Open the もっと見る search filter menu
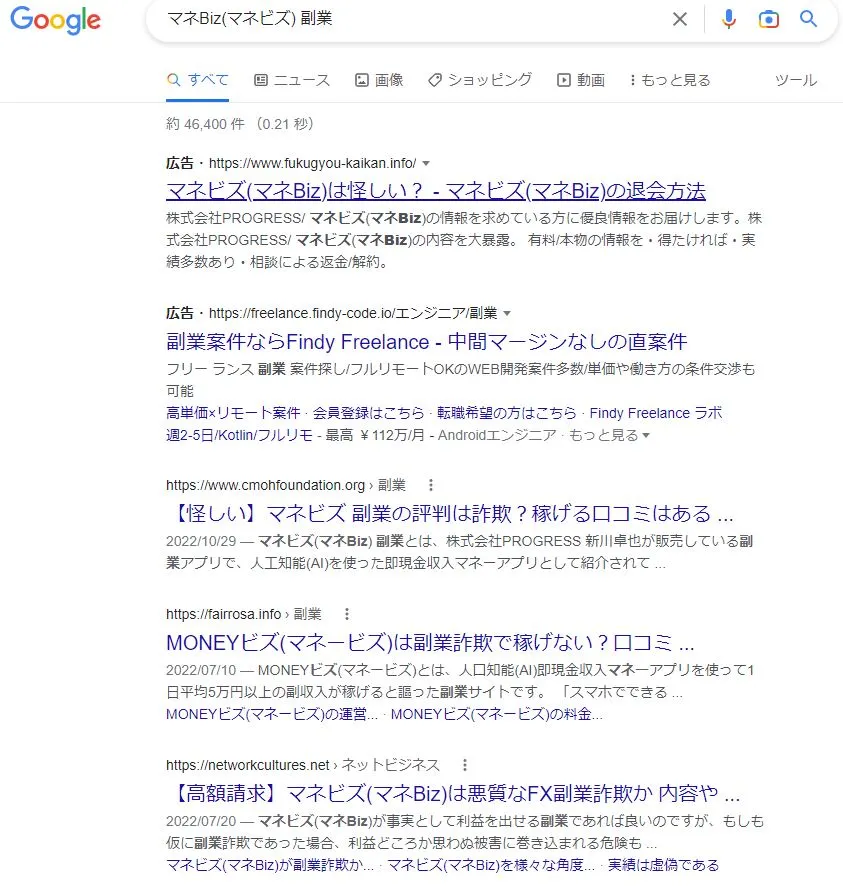Image resolution: width=843 pixels, height=886 pixels. pos(670,80)
